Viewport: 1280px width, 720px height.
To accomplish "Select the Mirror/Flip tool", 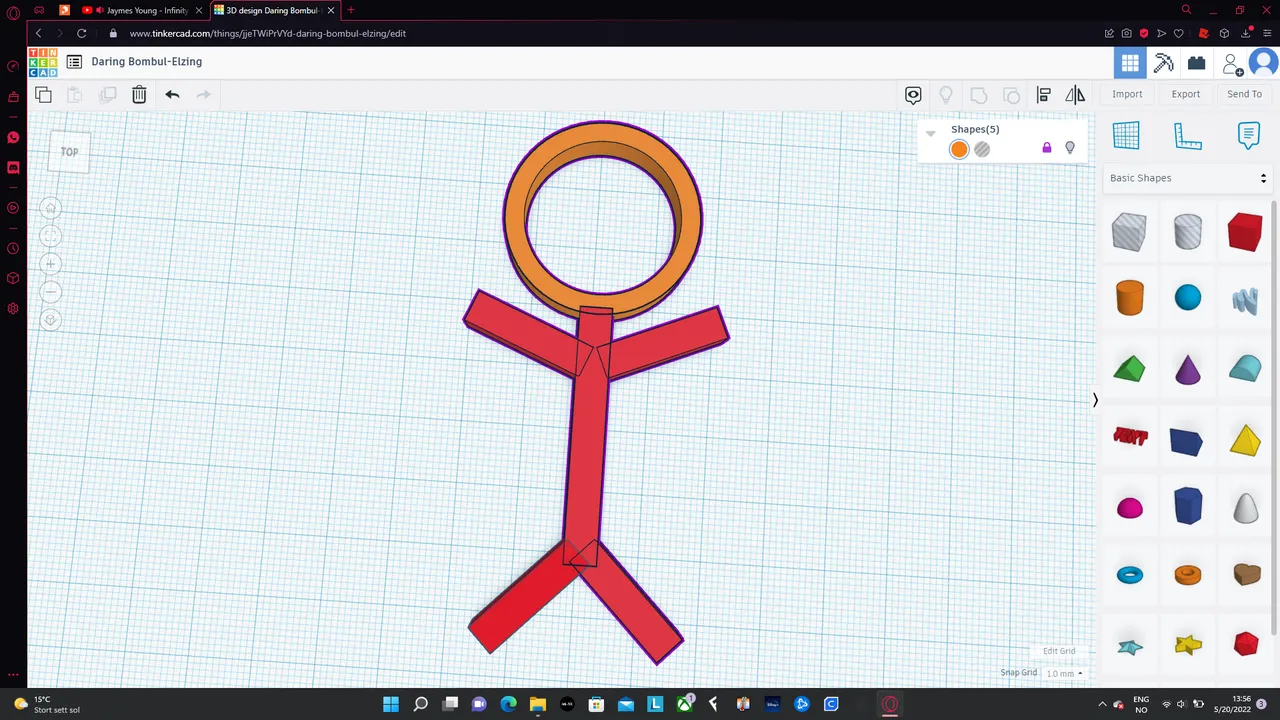I will click(x=1075, y=94).
